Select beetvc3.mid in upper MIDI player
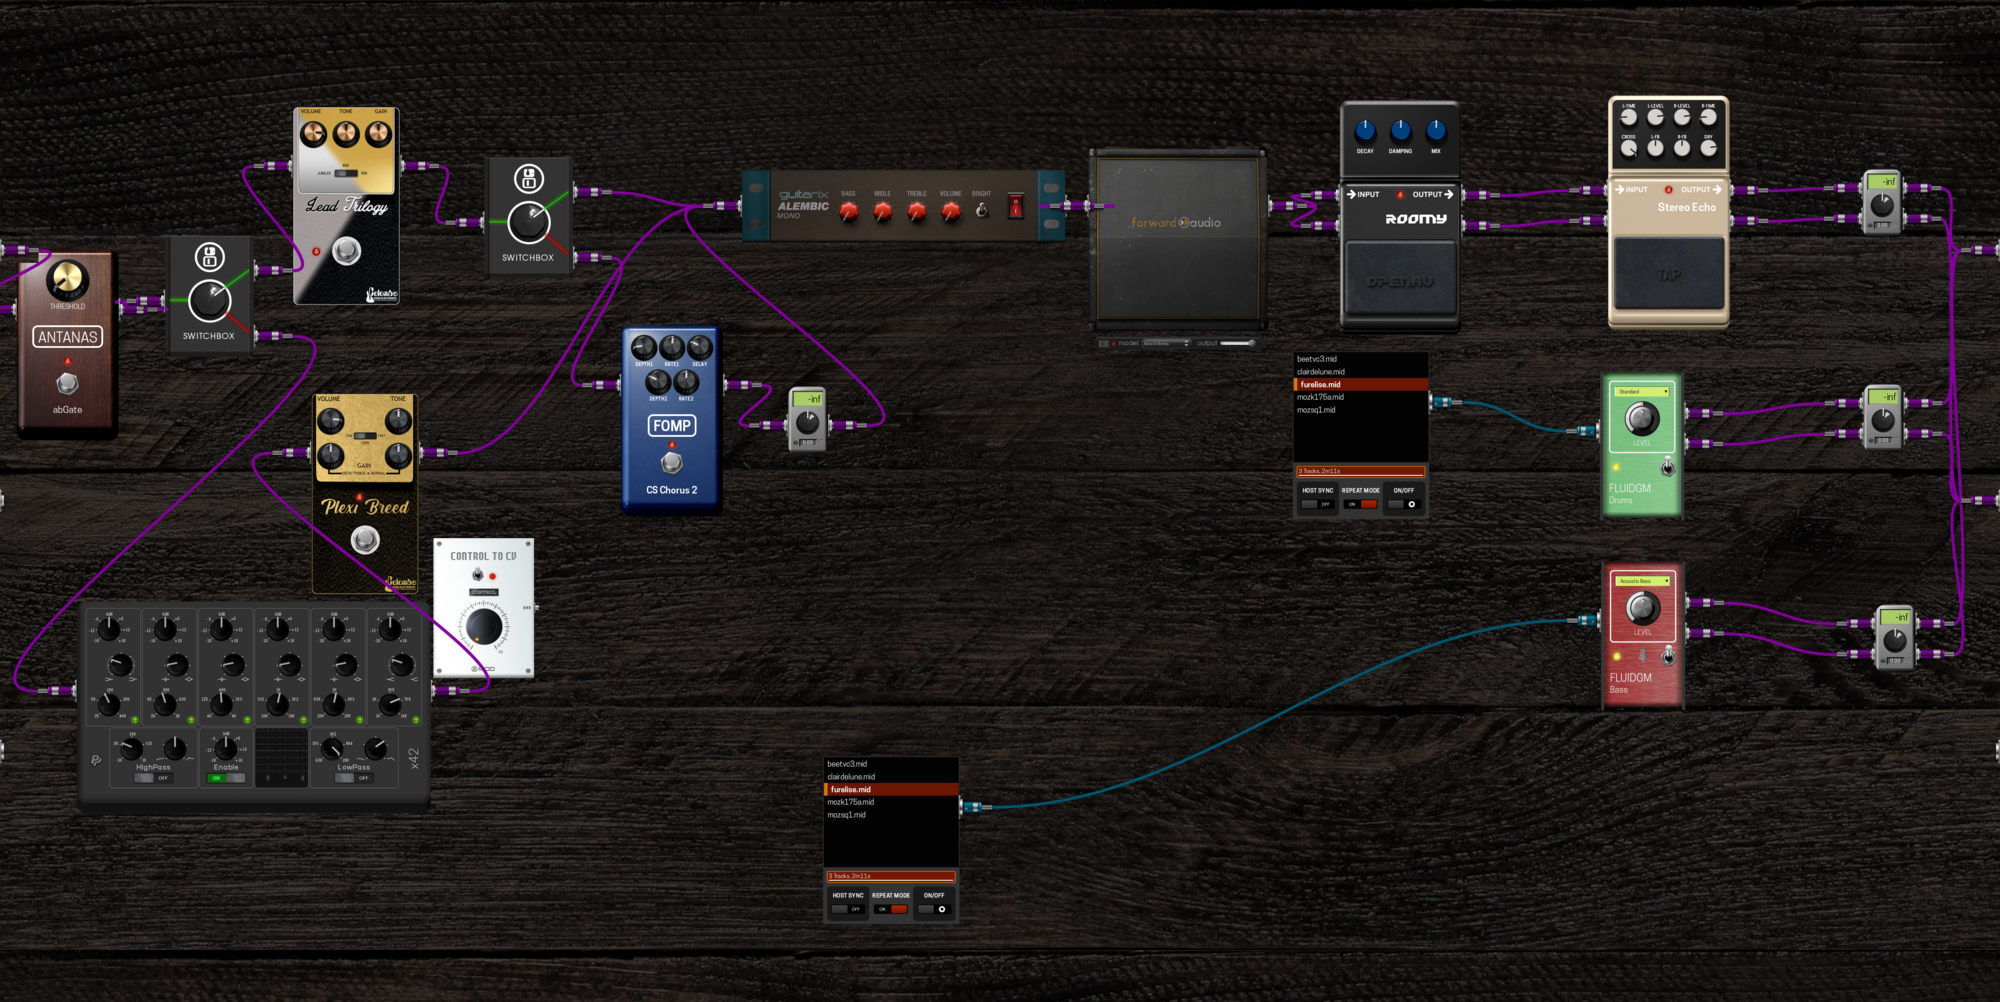 (x=1361, y=359)
